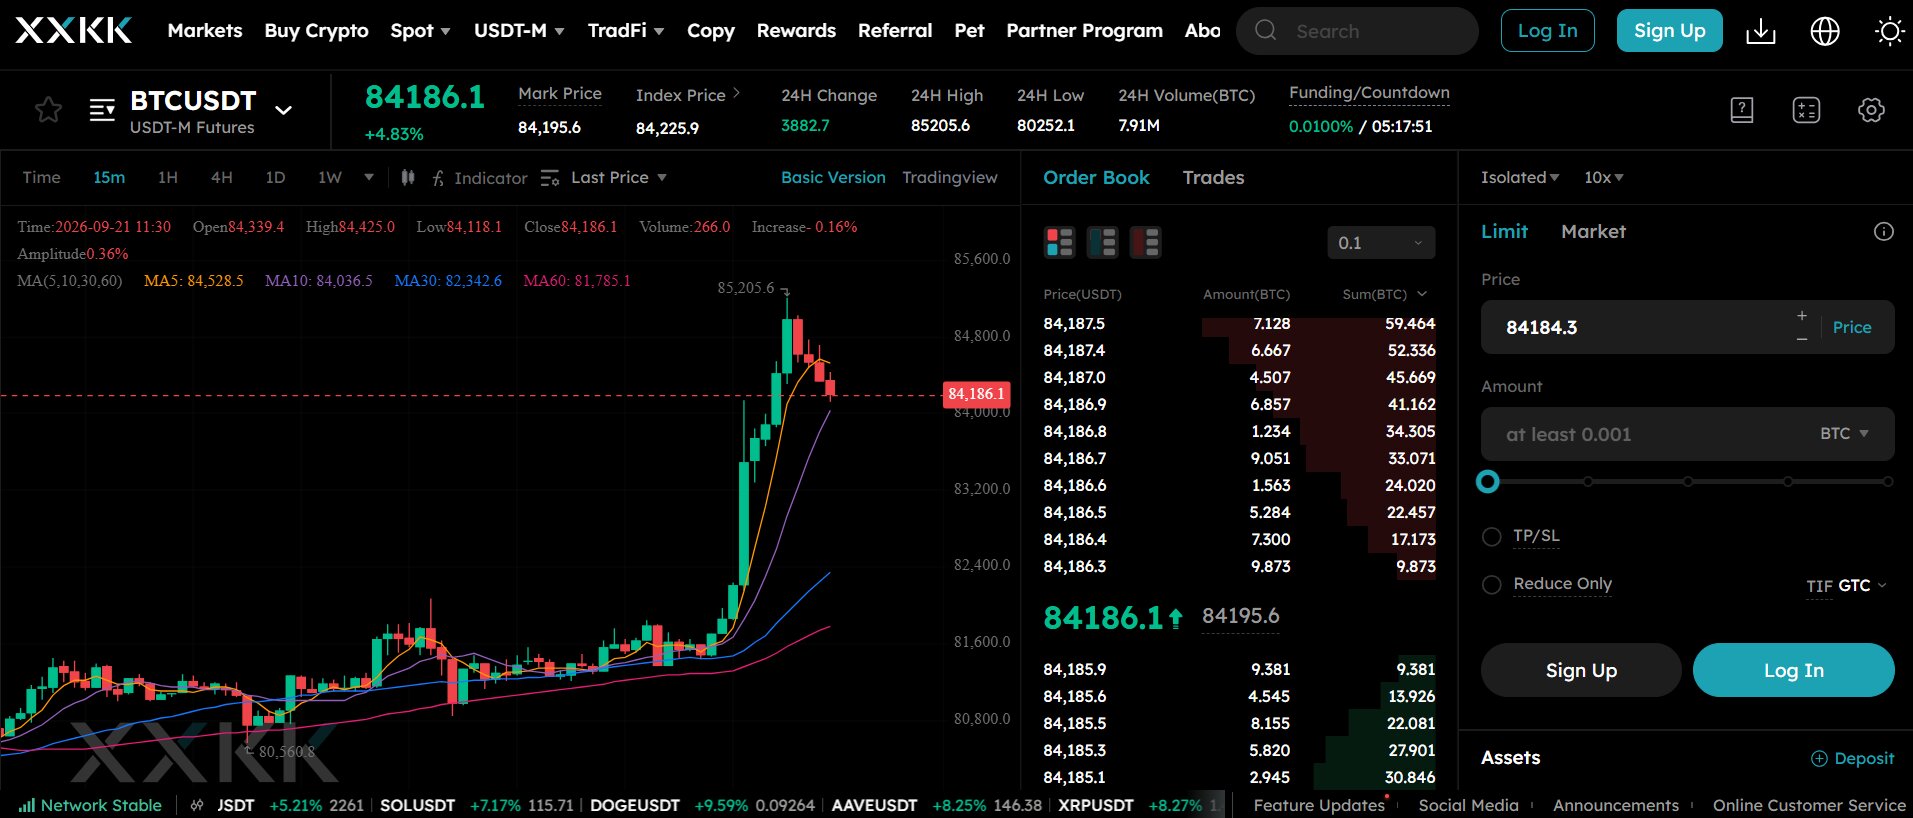The width and height of the screenshot is (1913, 818).
Task: Select the Limit order tab
Action: click(x=1504, y=232)
